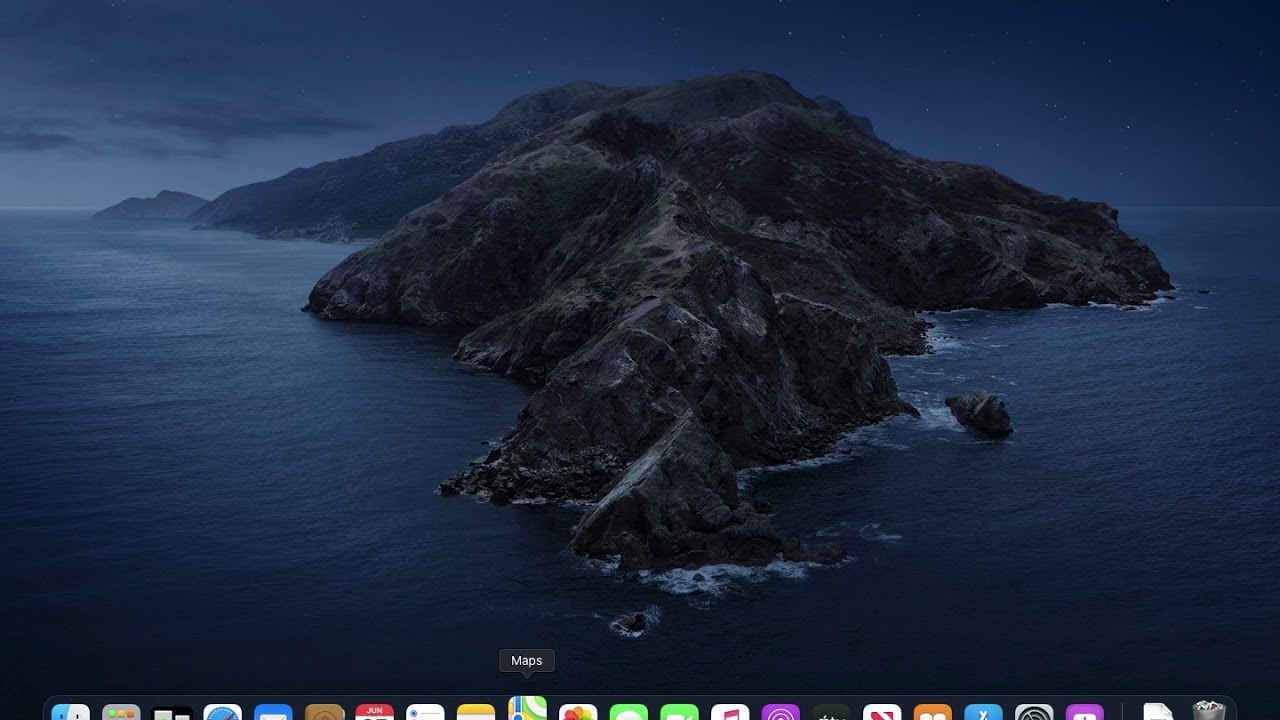Launch FaceTime from the Dock
The image size is (1280, 720).
tap(680, 712)
